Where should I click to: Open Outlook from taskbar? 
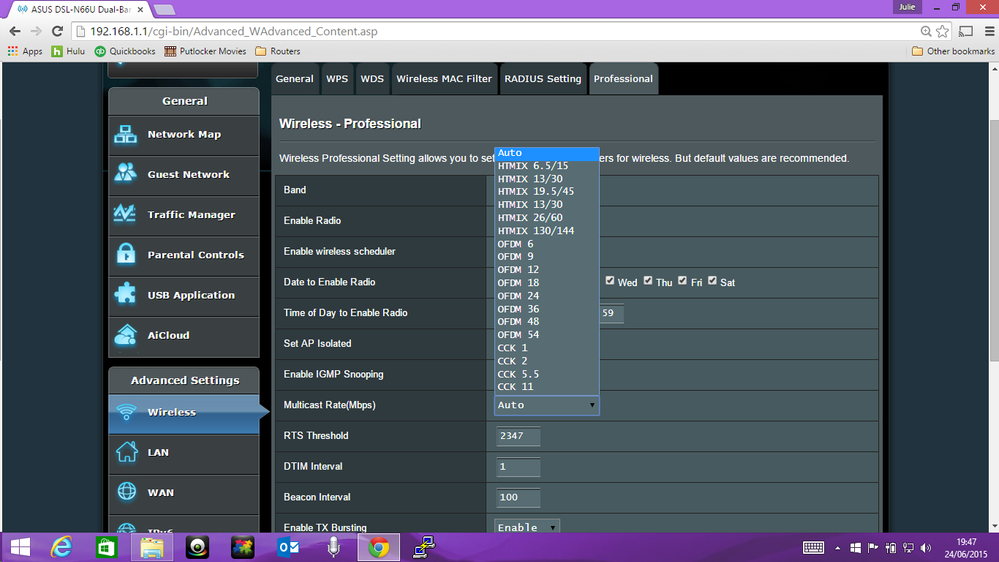[289, 547]
